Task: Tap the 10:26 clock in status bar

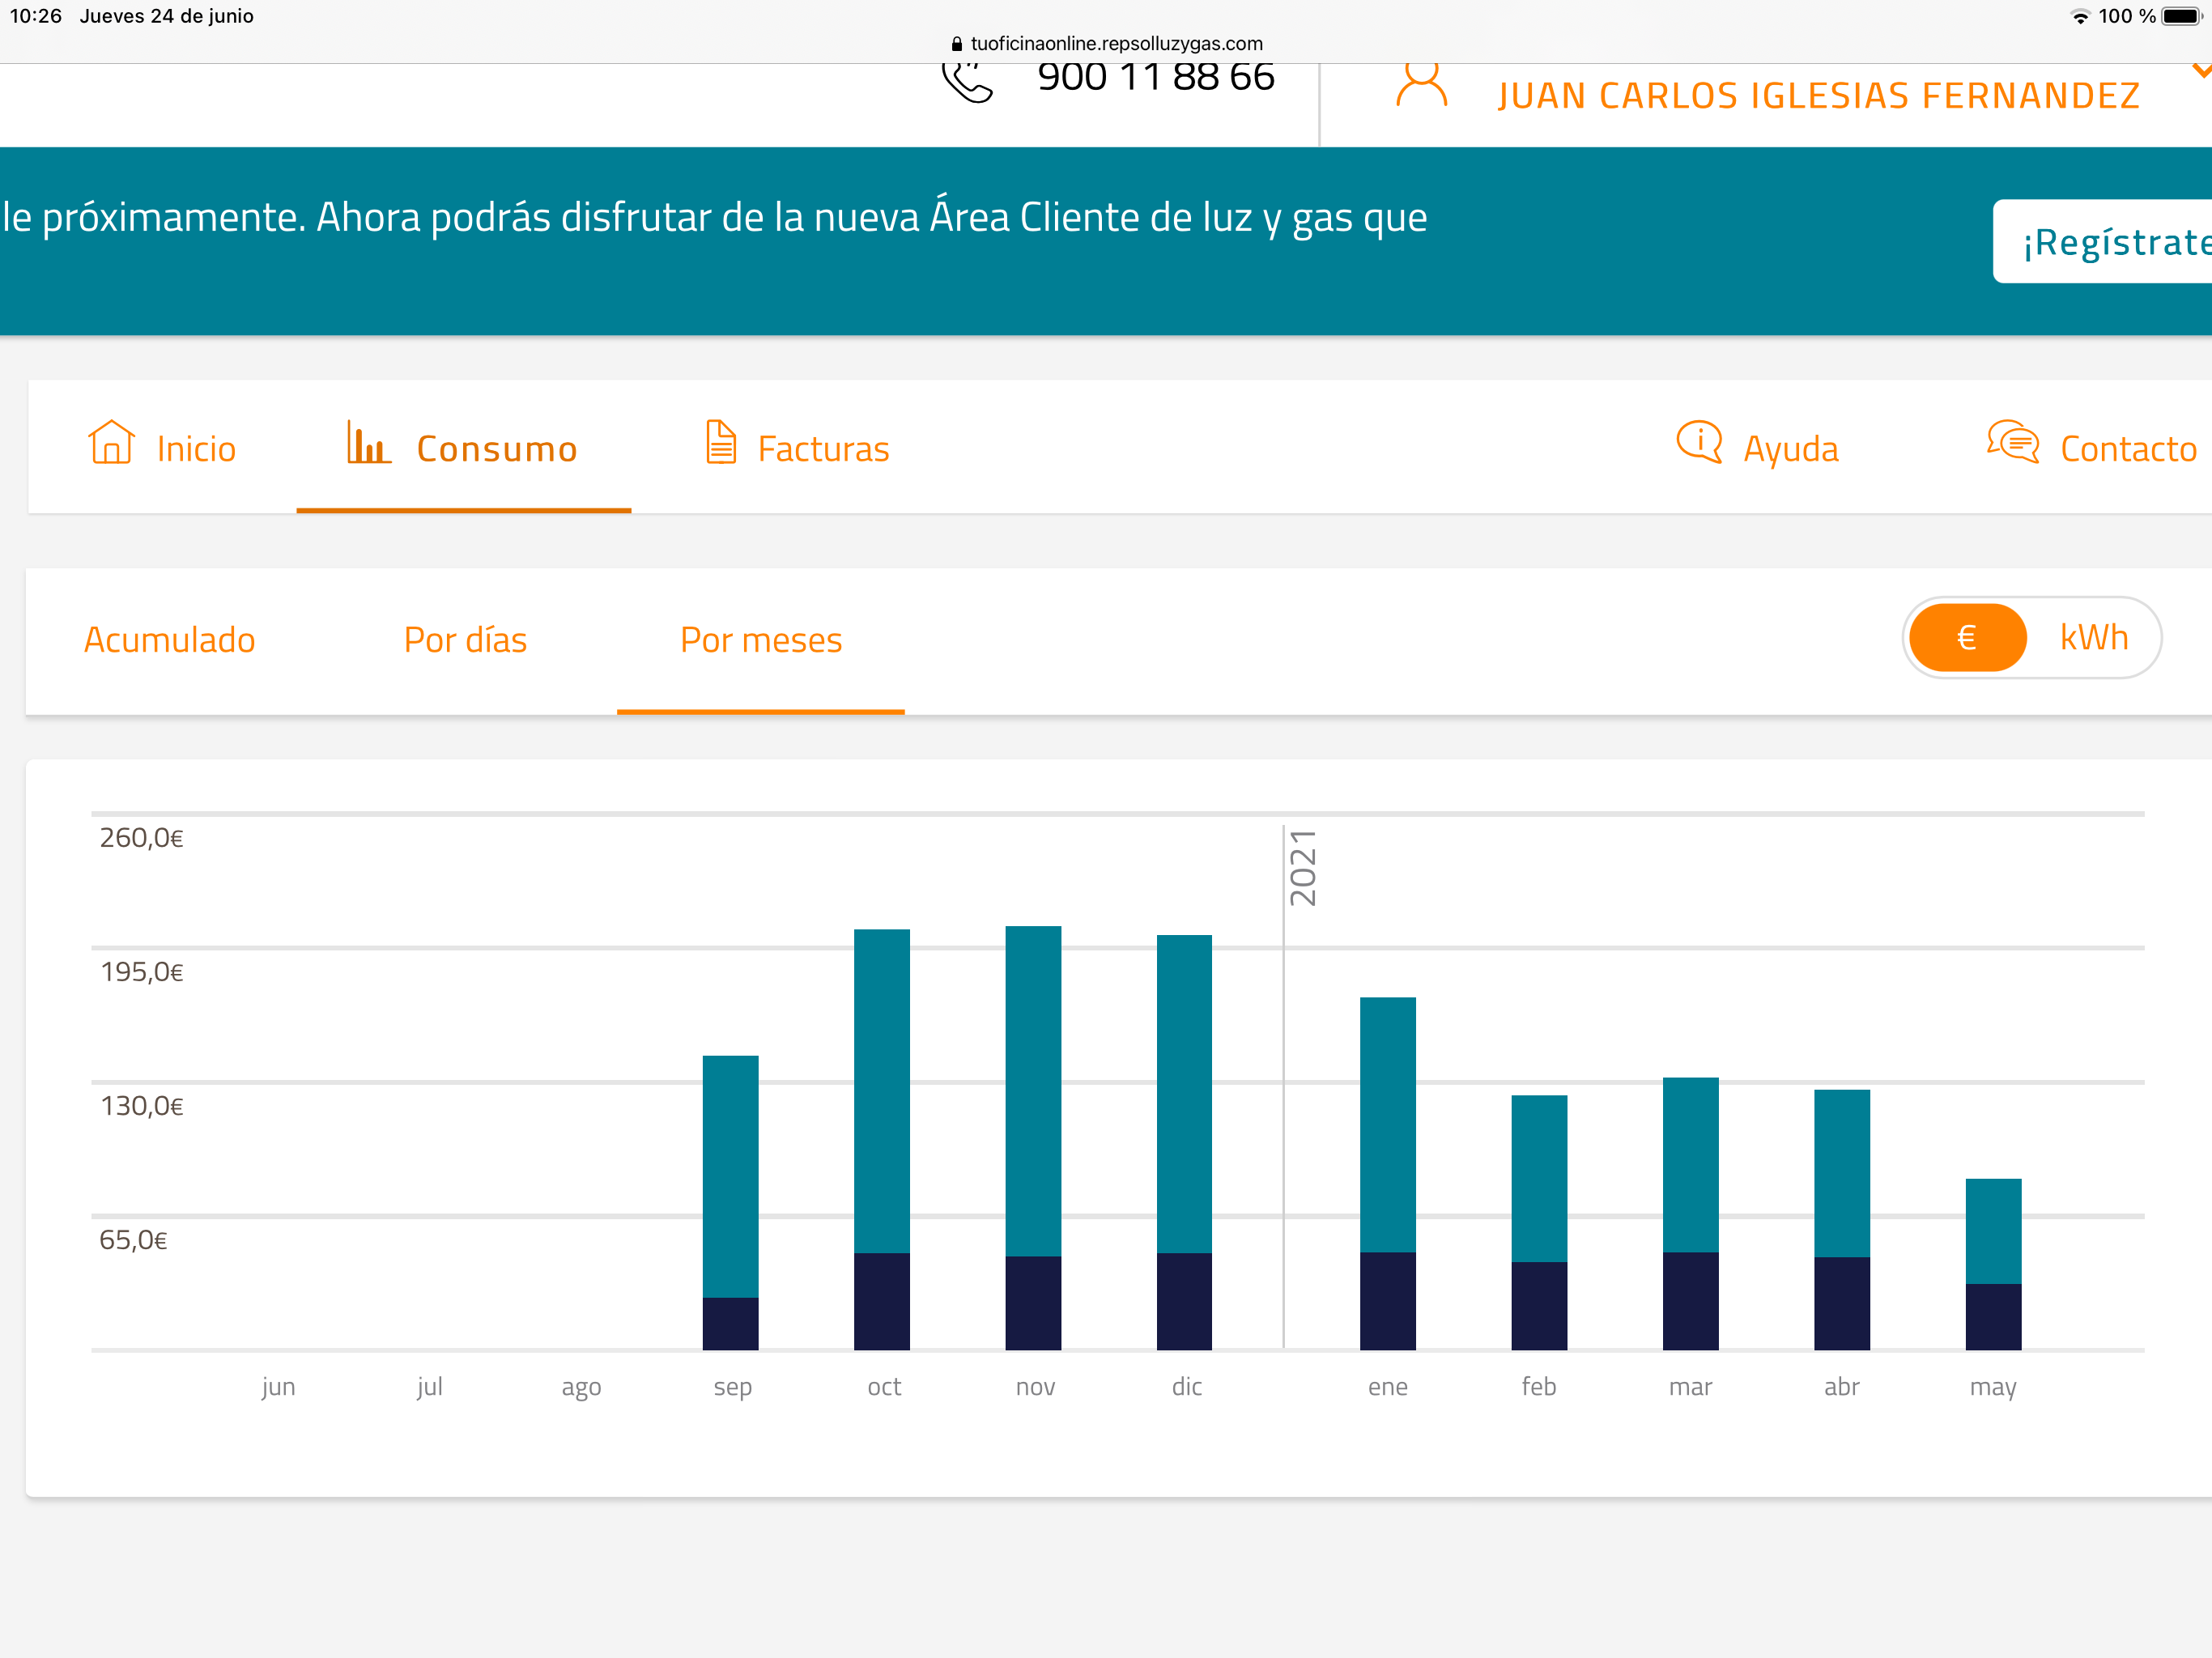Action: [36, 16]
